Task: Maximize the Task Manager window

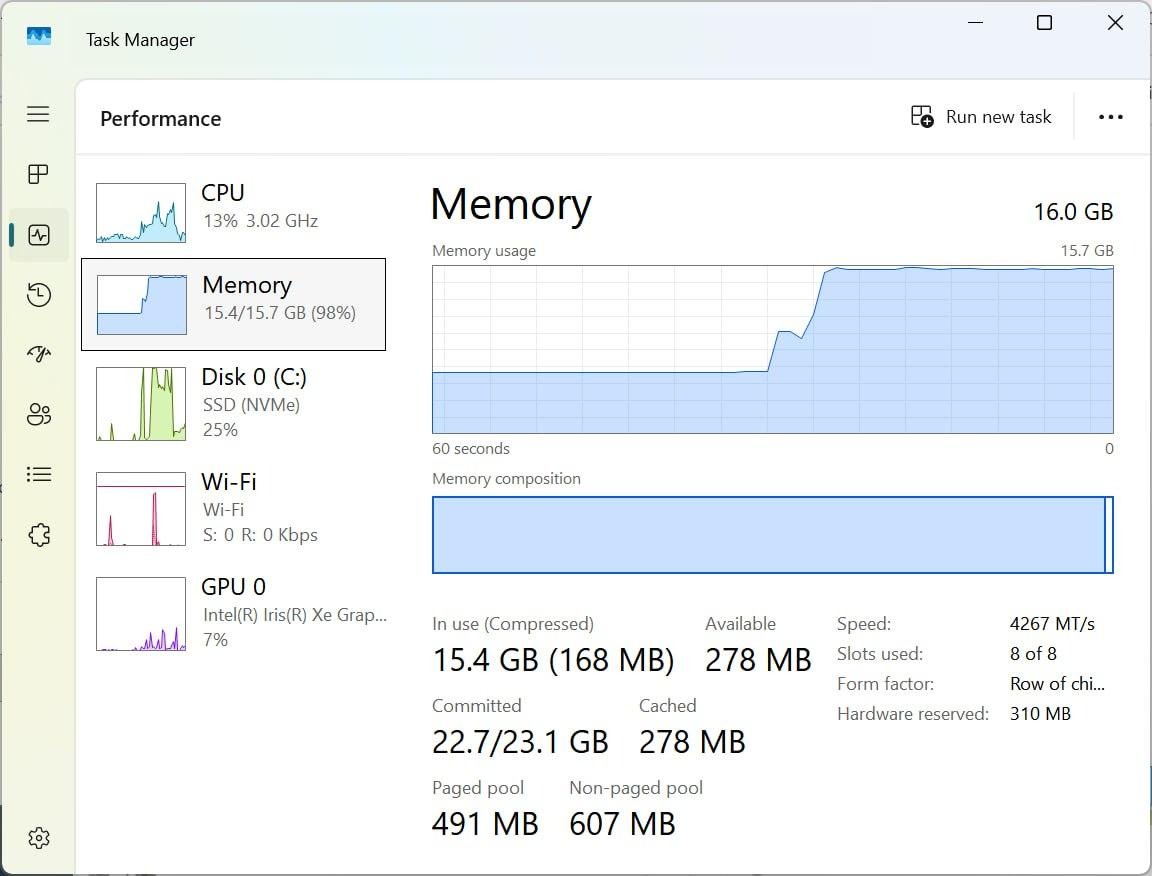Action: point(1044,23)
